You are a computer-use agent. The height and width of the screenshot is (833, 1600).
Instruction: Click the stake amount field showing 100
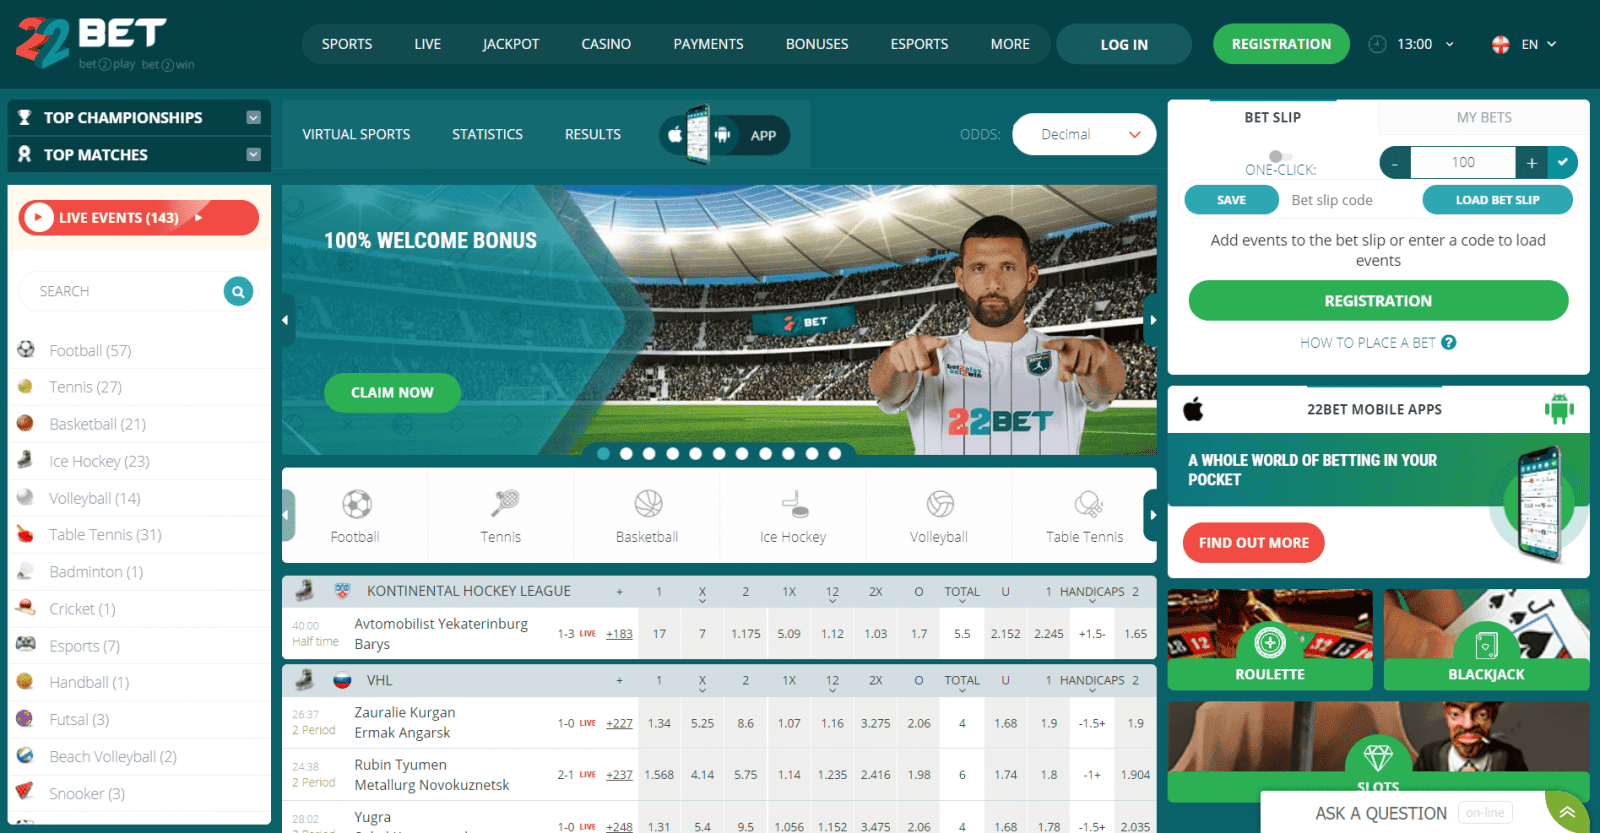click(x=1463, y=162)
